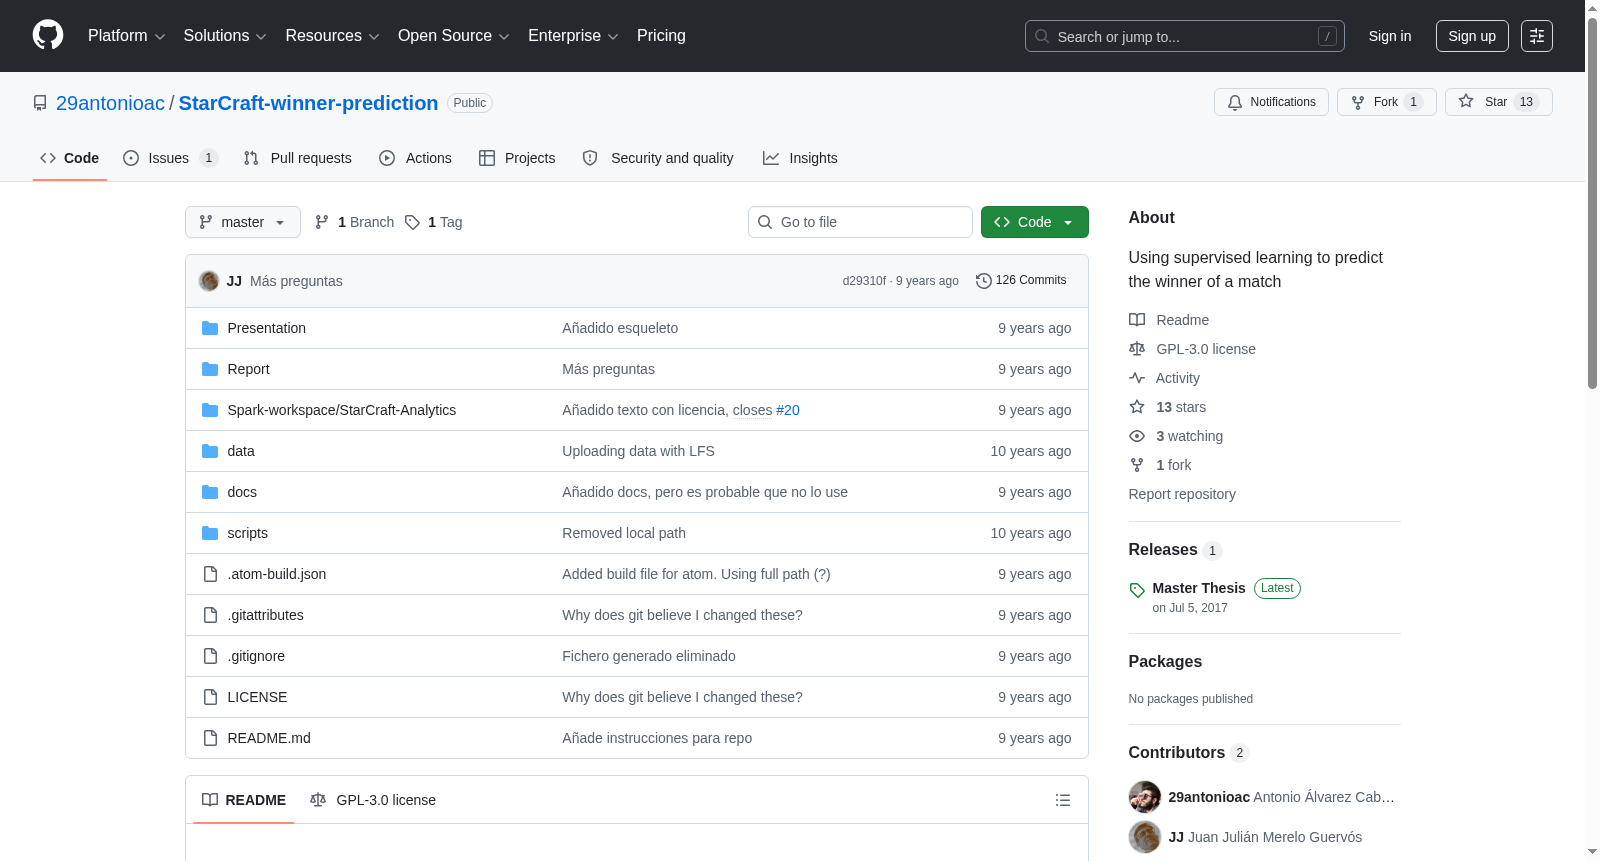The height and width of the screenshot is (861, 1600).
Task: Open the Actions tab
Action: (416, 158)
